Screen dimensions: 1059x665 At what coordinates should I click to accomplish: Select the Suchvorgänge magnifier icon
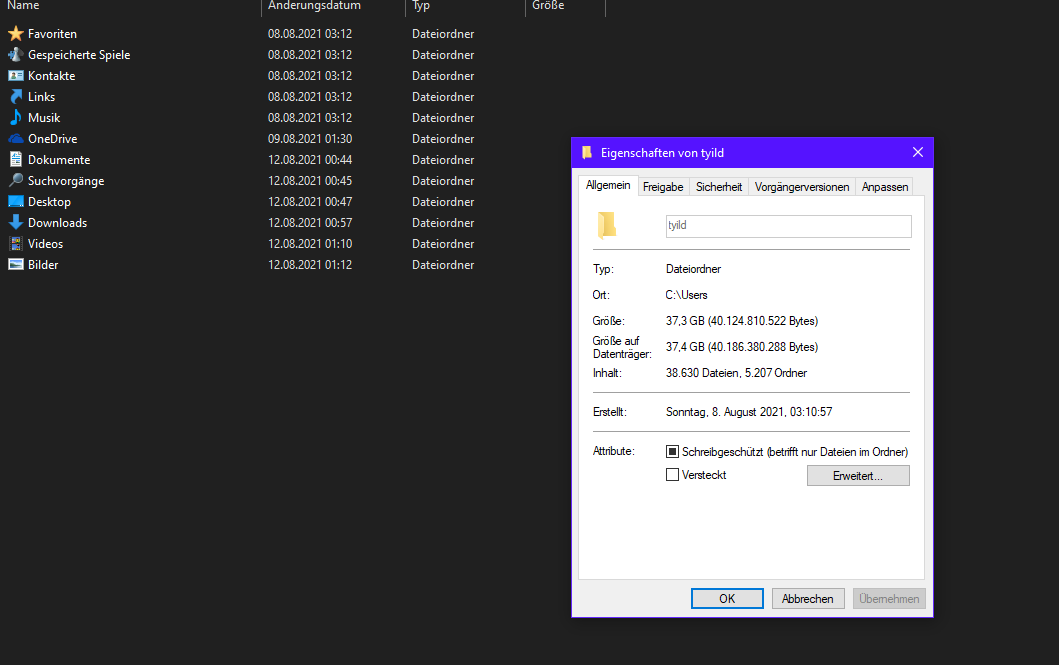[16, 180]
